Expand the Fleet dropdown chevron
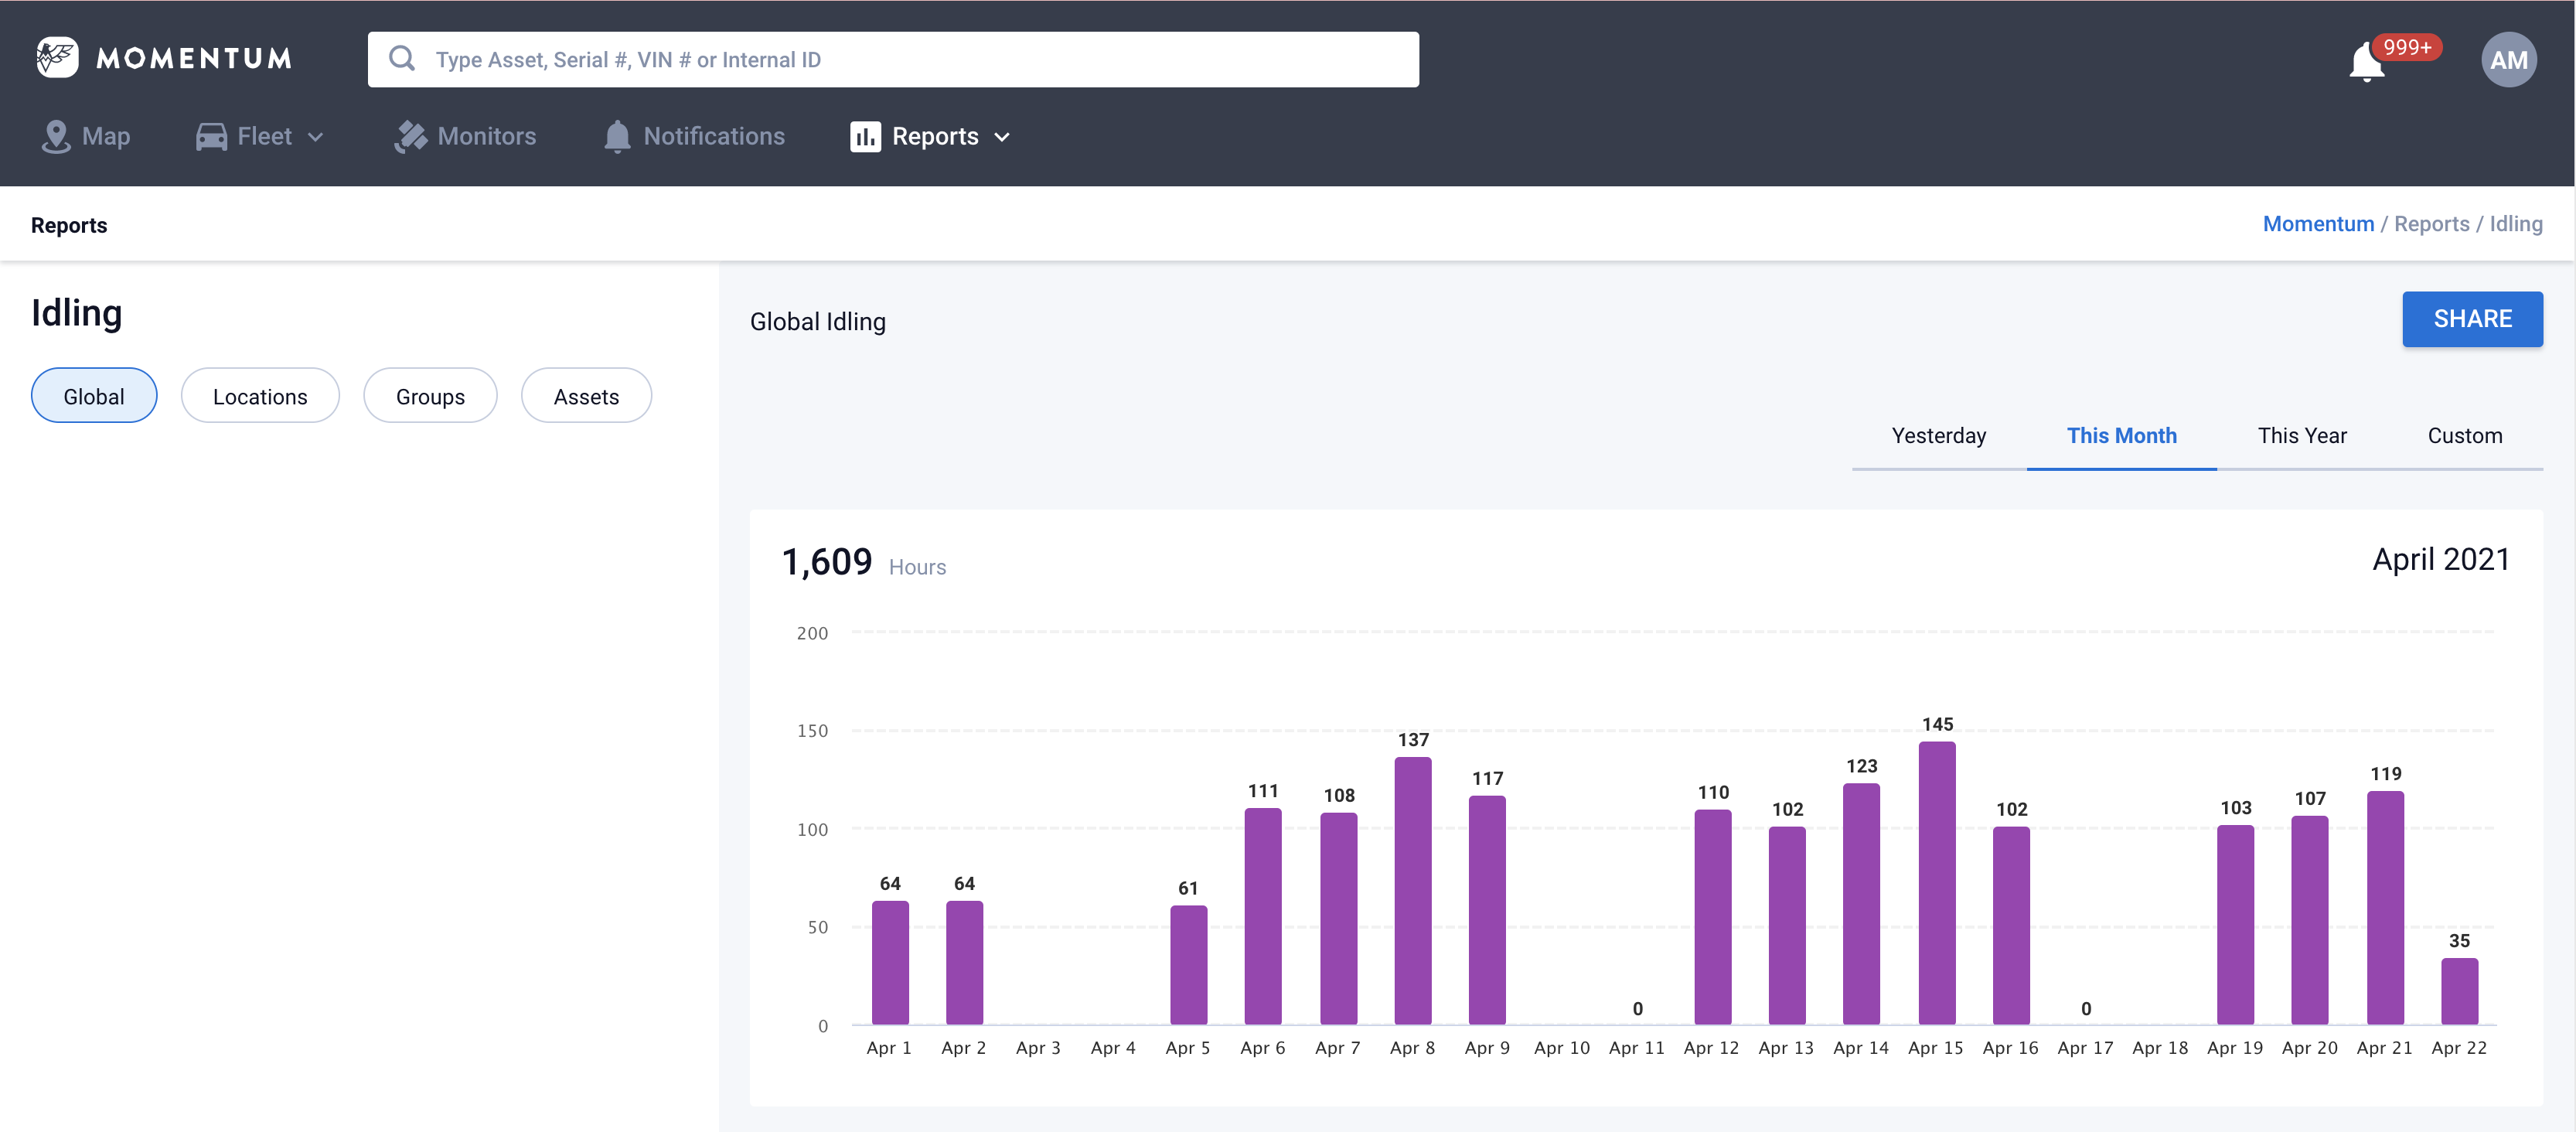 point(316,137)
